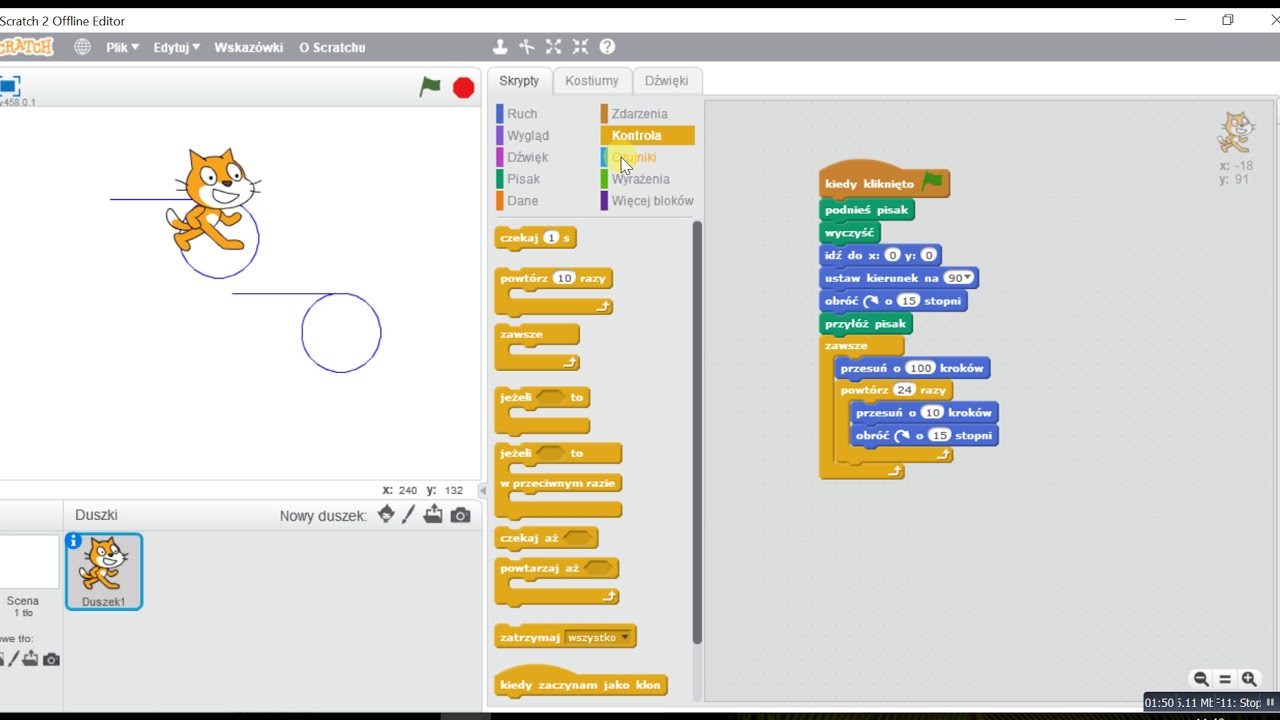This screenshot has height=720, width=1280.
Task: Upload backdrop from file icon
Action: 31,659
